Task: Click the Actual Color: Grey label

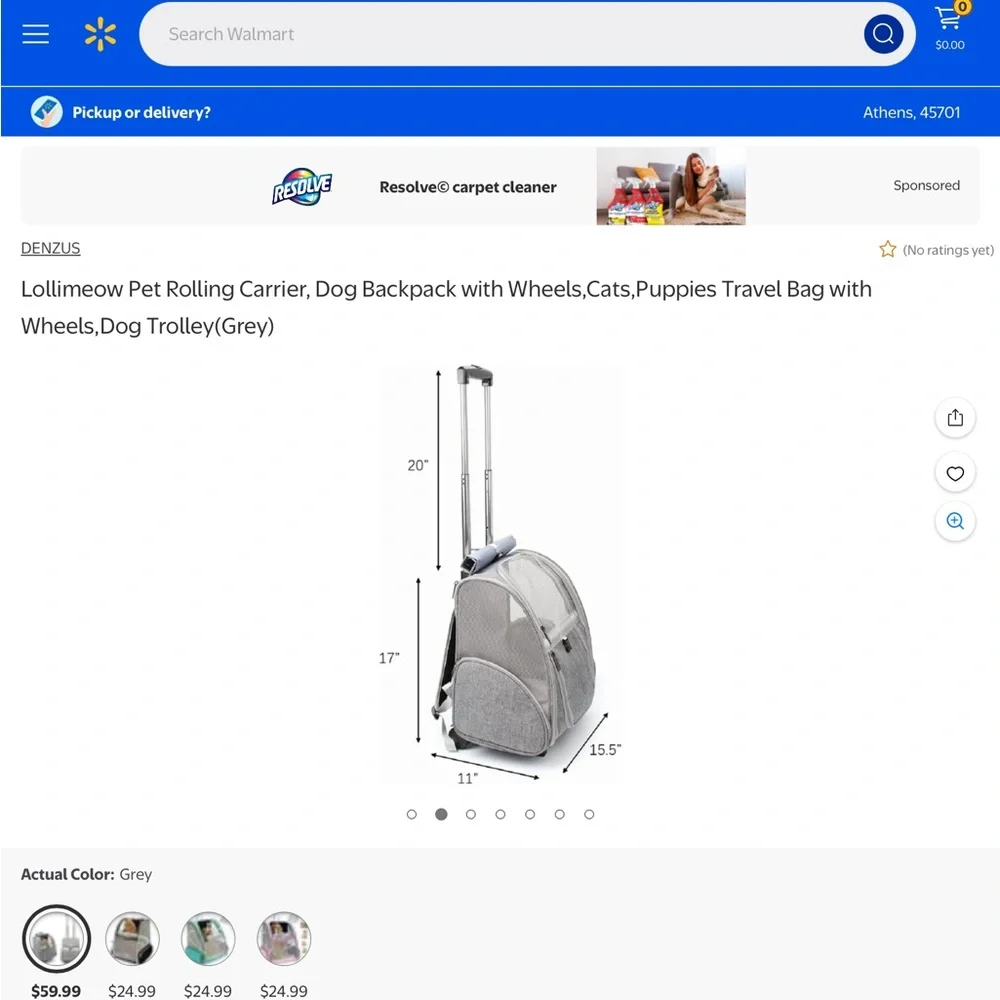Action: [x=86, y=874]
